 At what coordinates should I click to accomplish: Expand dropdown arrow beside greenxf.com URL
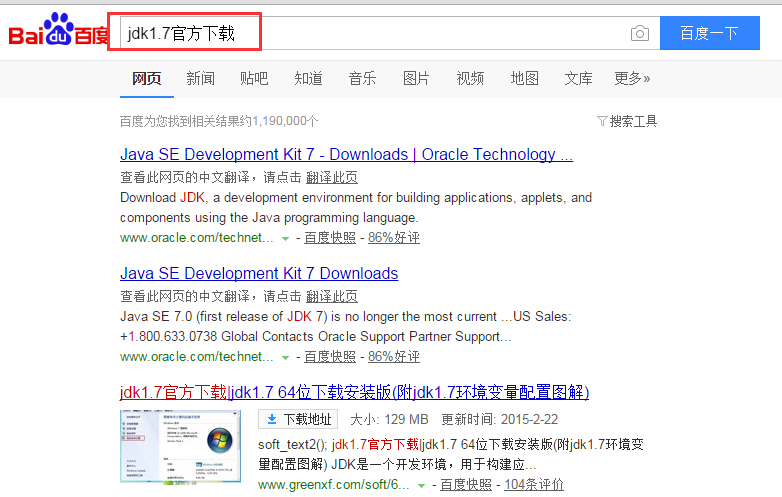[x=421, y=485]
